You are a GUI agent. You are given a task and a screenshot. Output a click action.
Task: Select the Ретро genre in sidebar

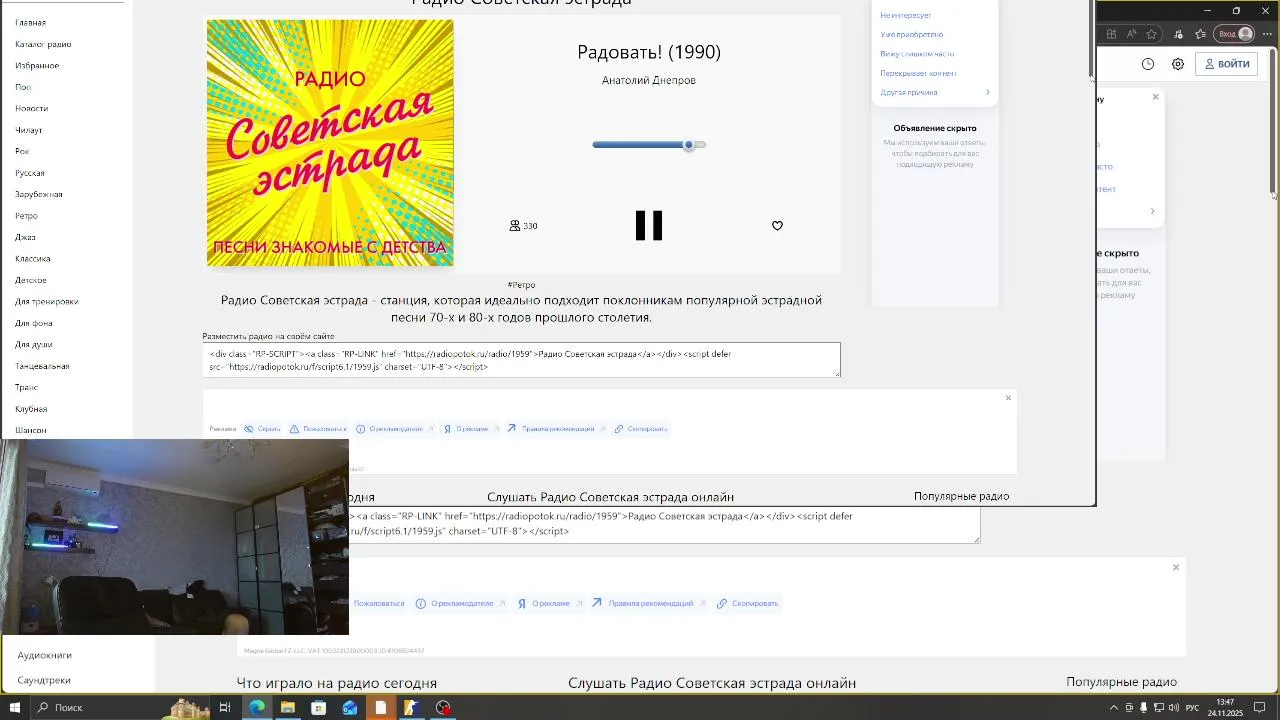[26, 216]
